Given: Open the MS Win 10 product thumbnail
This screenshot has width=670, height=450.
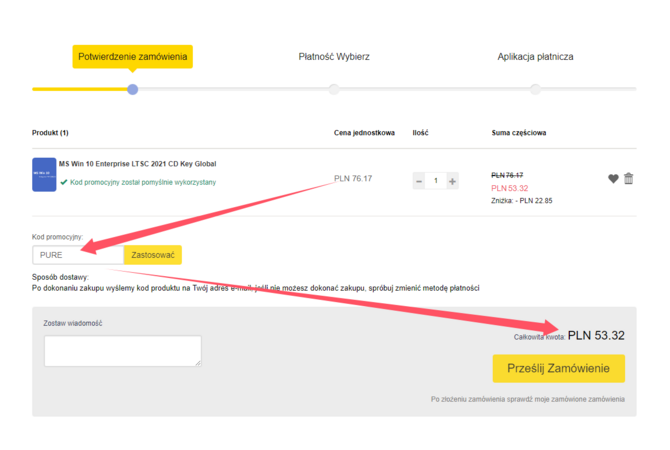Looking at the screenshot, I should coord(44,174).
